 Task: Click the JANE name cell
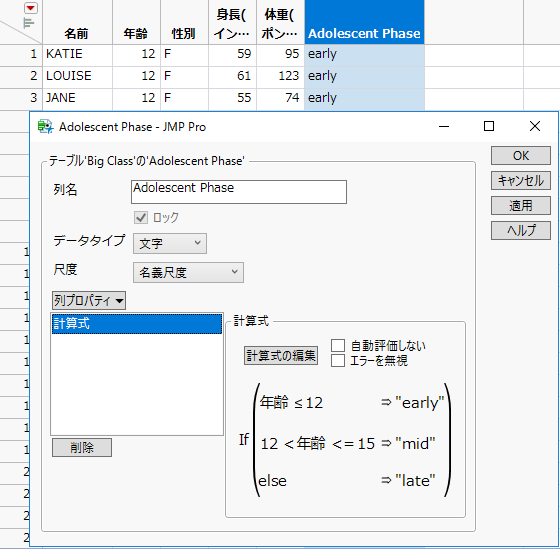[77, 98]
